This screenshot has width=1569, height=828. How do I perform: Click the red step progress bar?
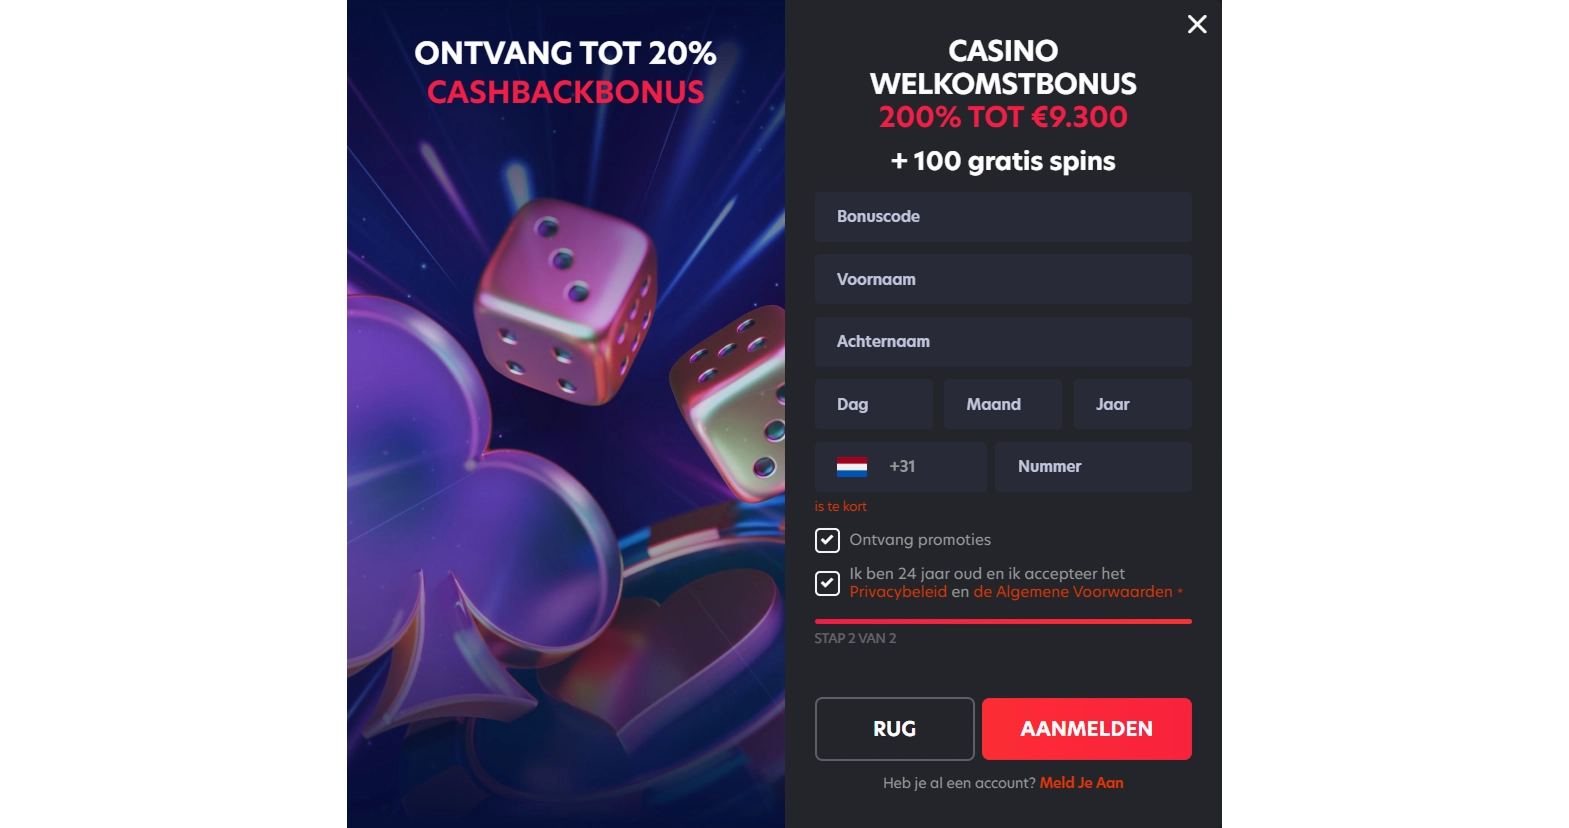pos(1003,621)
